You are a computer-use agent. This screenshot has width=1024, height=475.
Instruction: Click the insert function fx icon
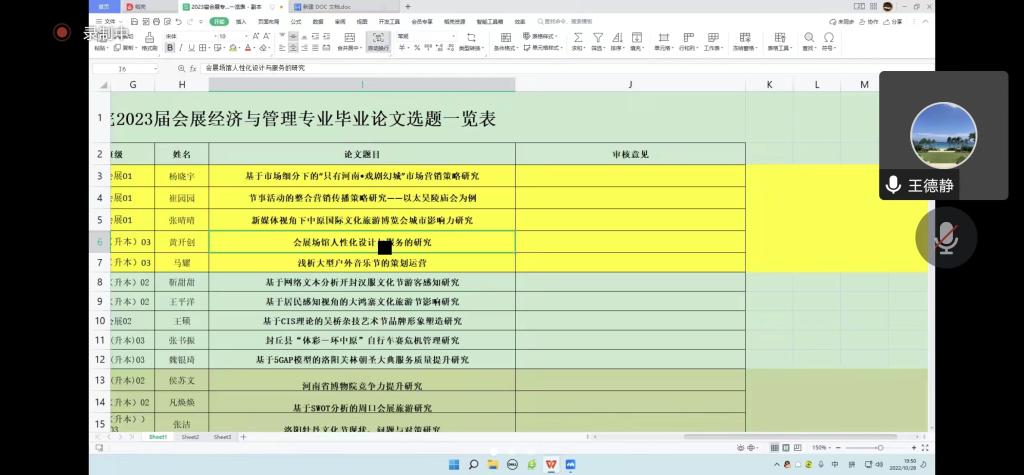pos(193,68)
